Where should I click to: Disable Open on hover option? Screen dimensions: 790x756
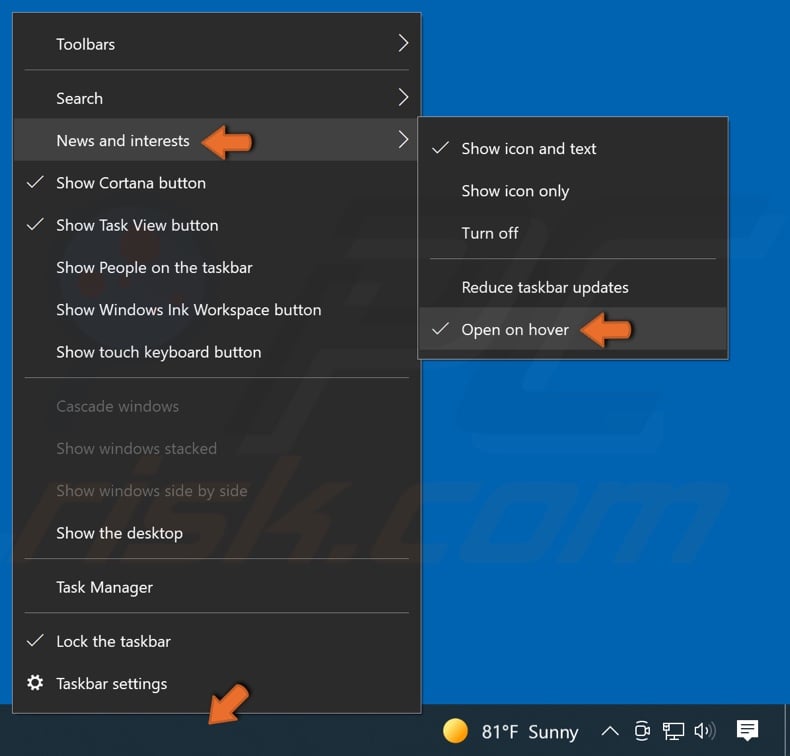pyautogui.click(x=573, y=329)
